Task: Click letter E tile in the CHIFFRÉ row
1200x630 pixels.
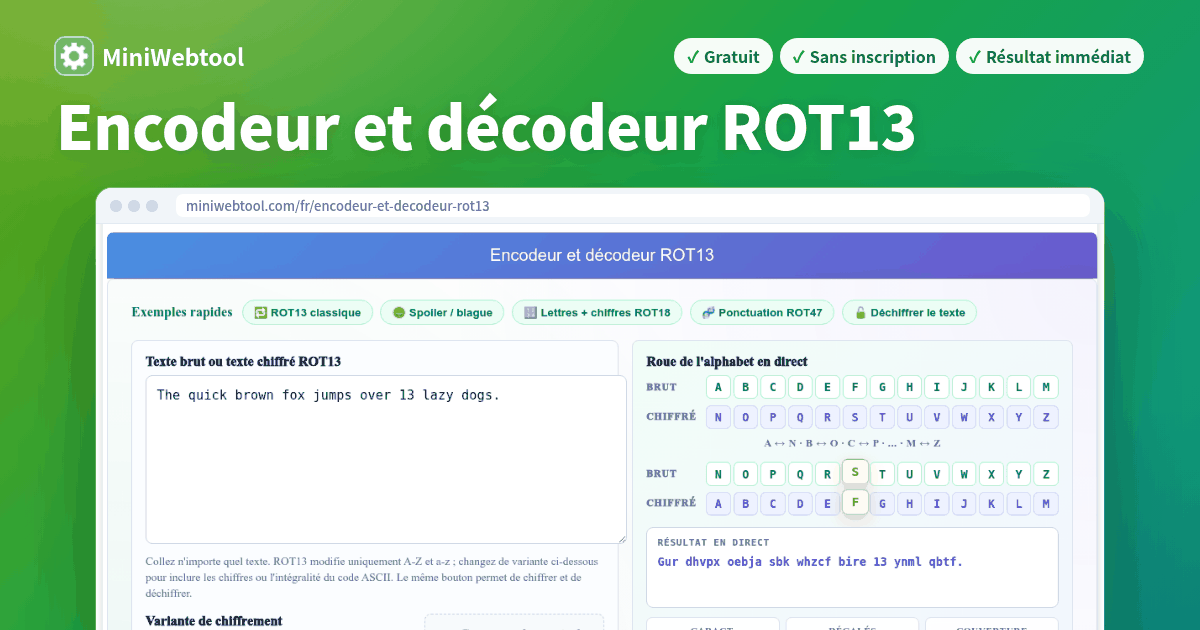Action: point(827,504)
